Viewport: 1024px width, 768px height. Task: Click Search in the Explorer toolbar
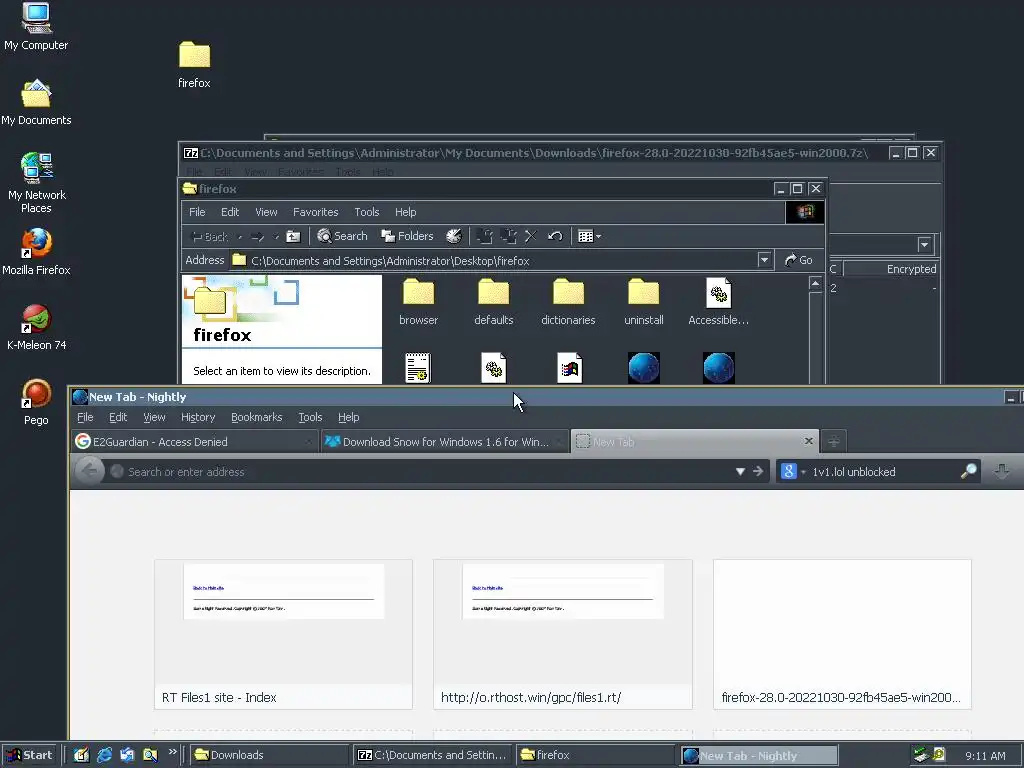point(342,236)
